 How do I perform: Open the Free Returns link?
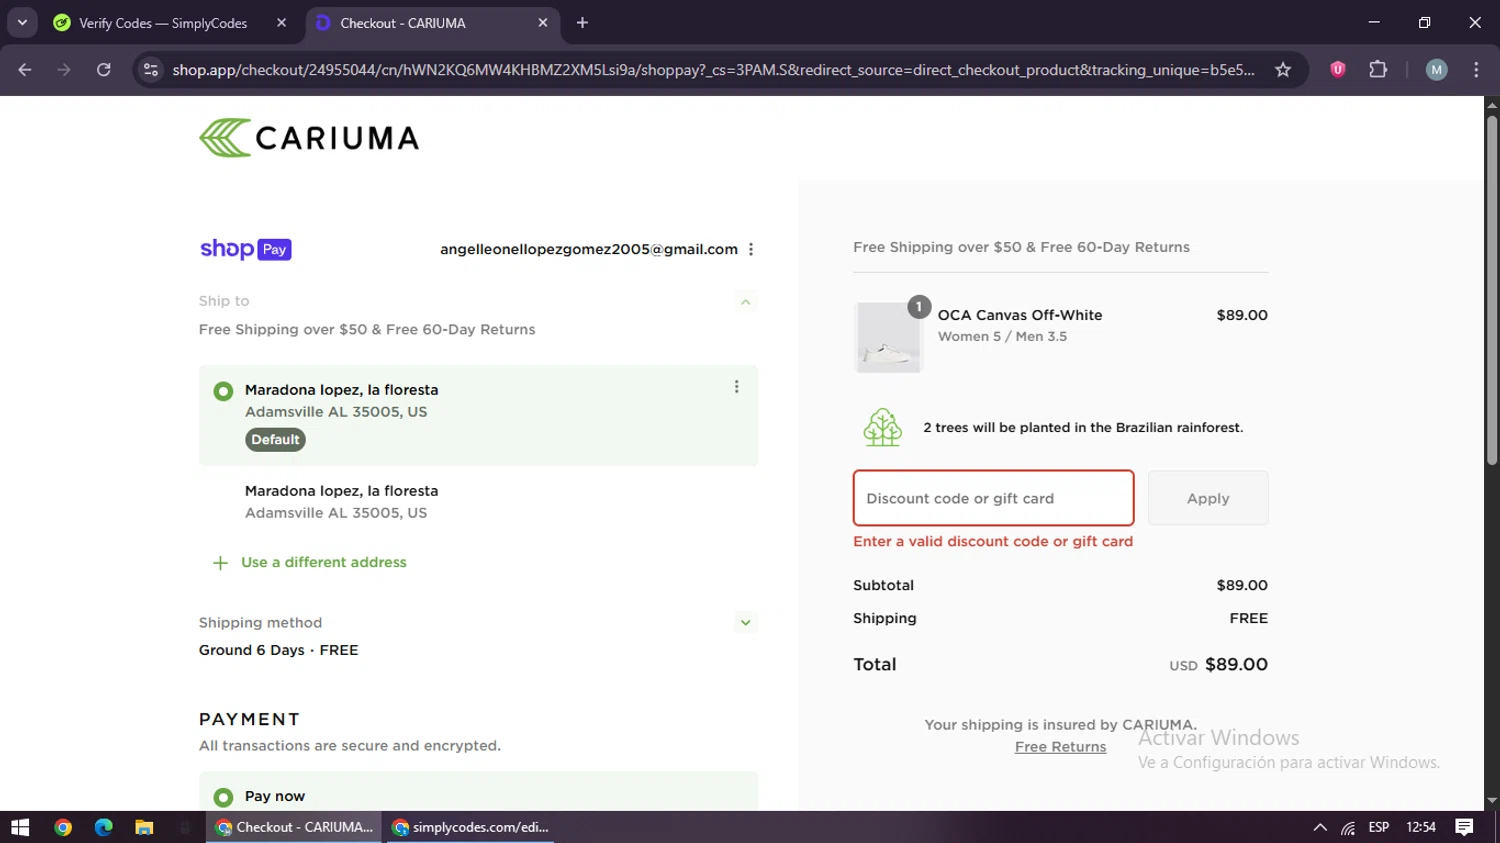tap(1060, 747)
